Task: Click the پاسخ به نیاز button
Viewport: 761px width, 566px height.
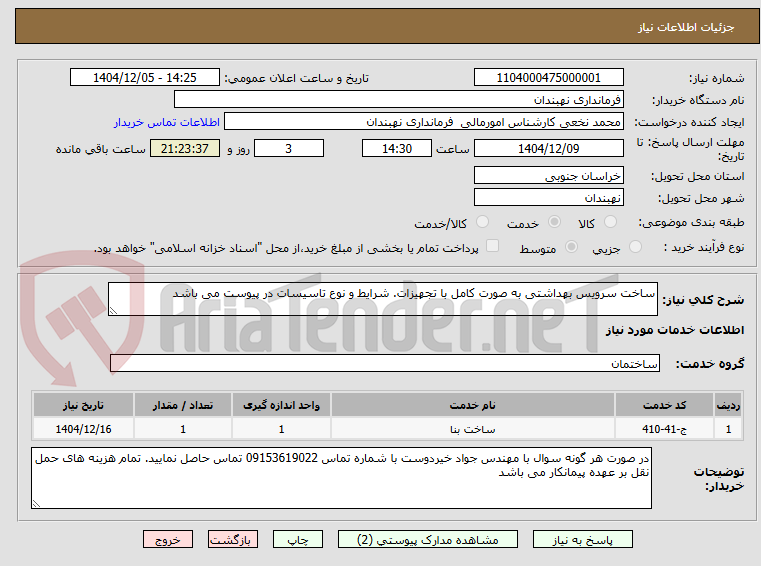Action: tap(582, 539)
